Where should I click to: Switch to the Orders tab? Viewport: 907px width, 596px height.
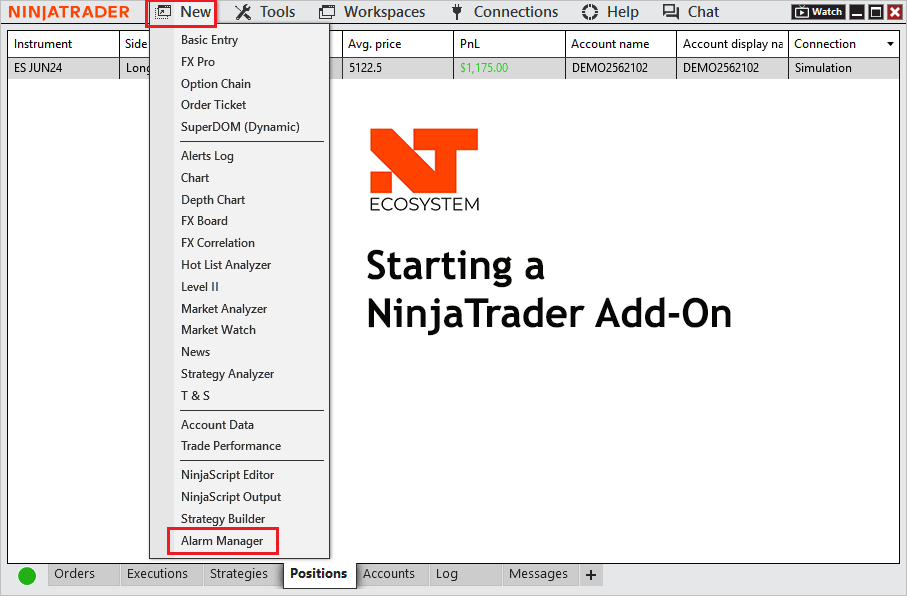tap(83, 574)
